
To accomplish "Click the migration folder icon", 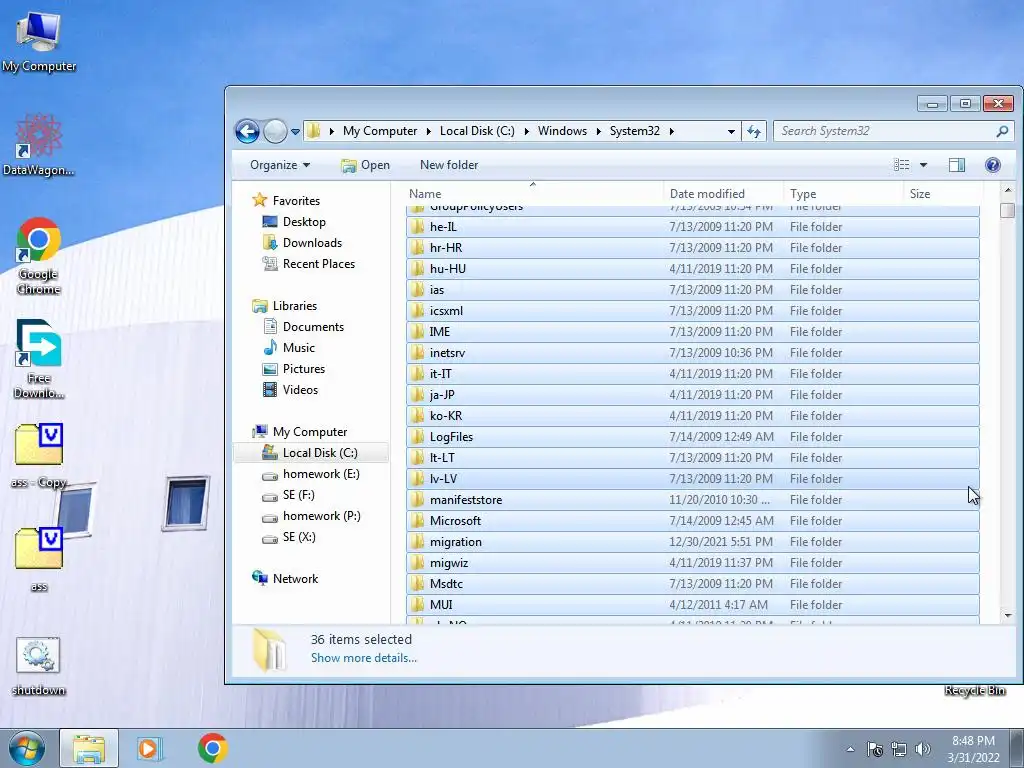I will tap(417, 541).
